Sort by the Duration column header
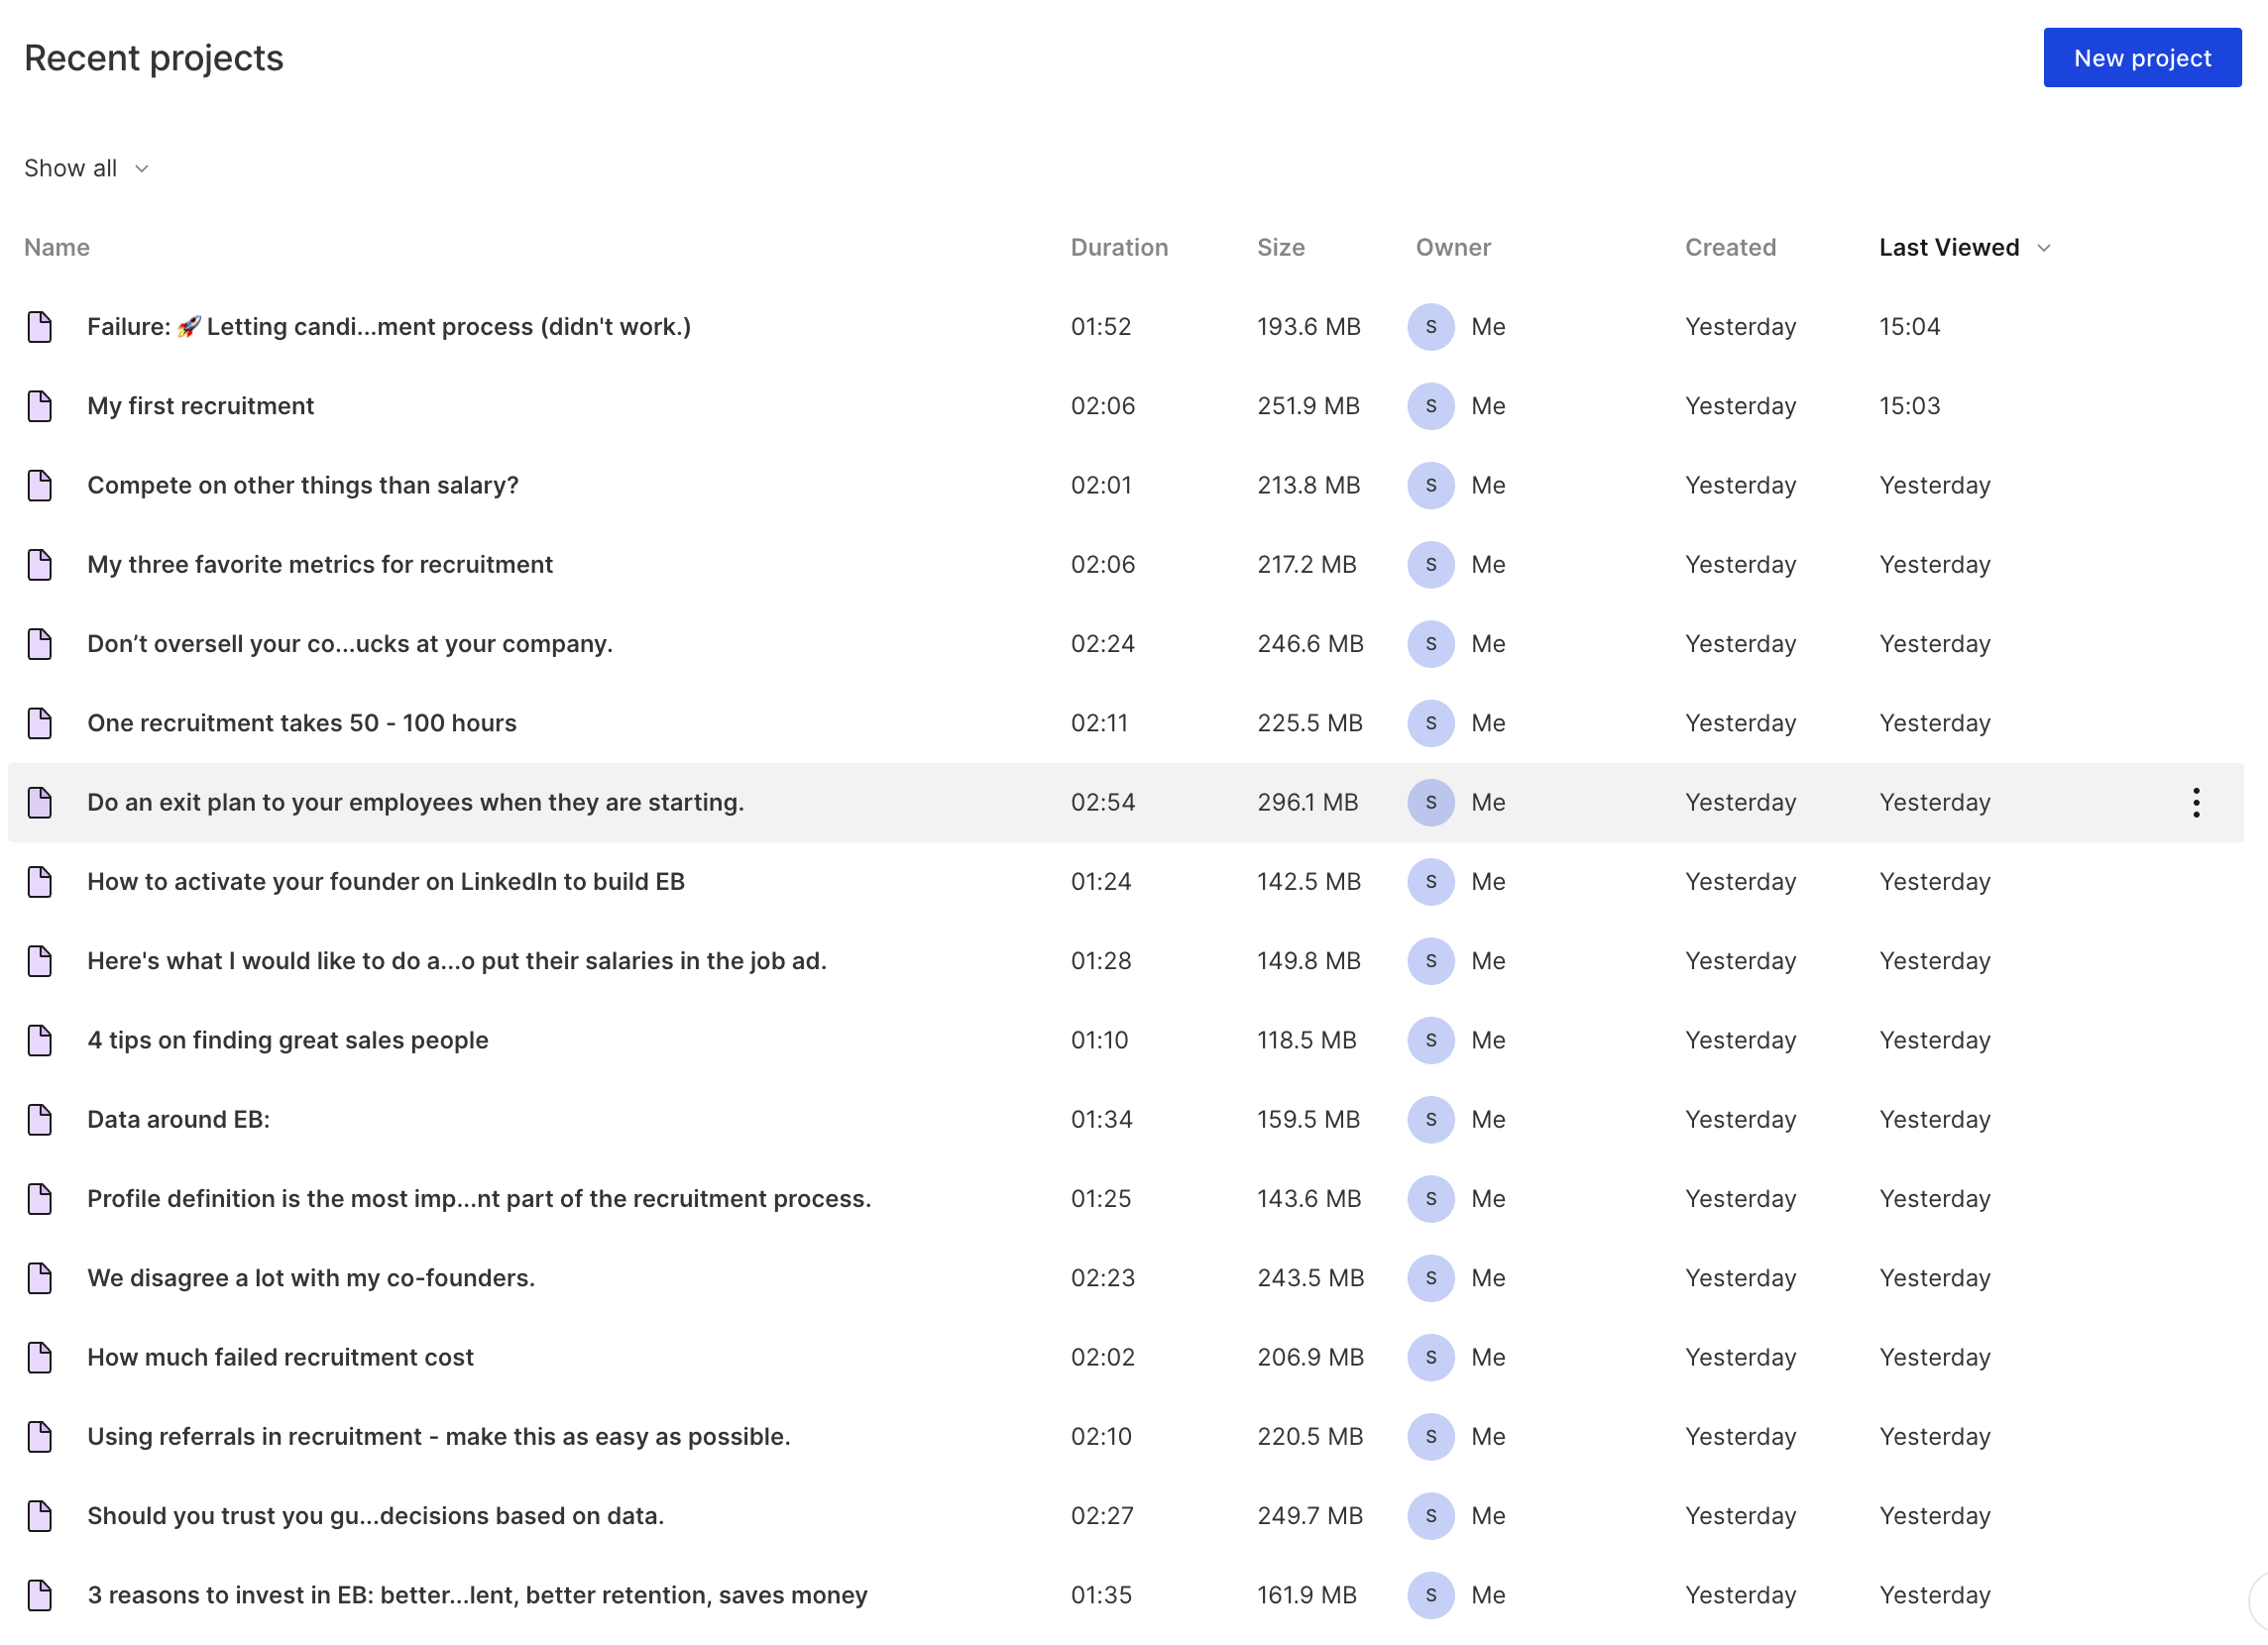This screenshot has height=1645, width=2268. pyautogui.click(x=1119, y=248)
